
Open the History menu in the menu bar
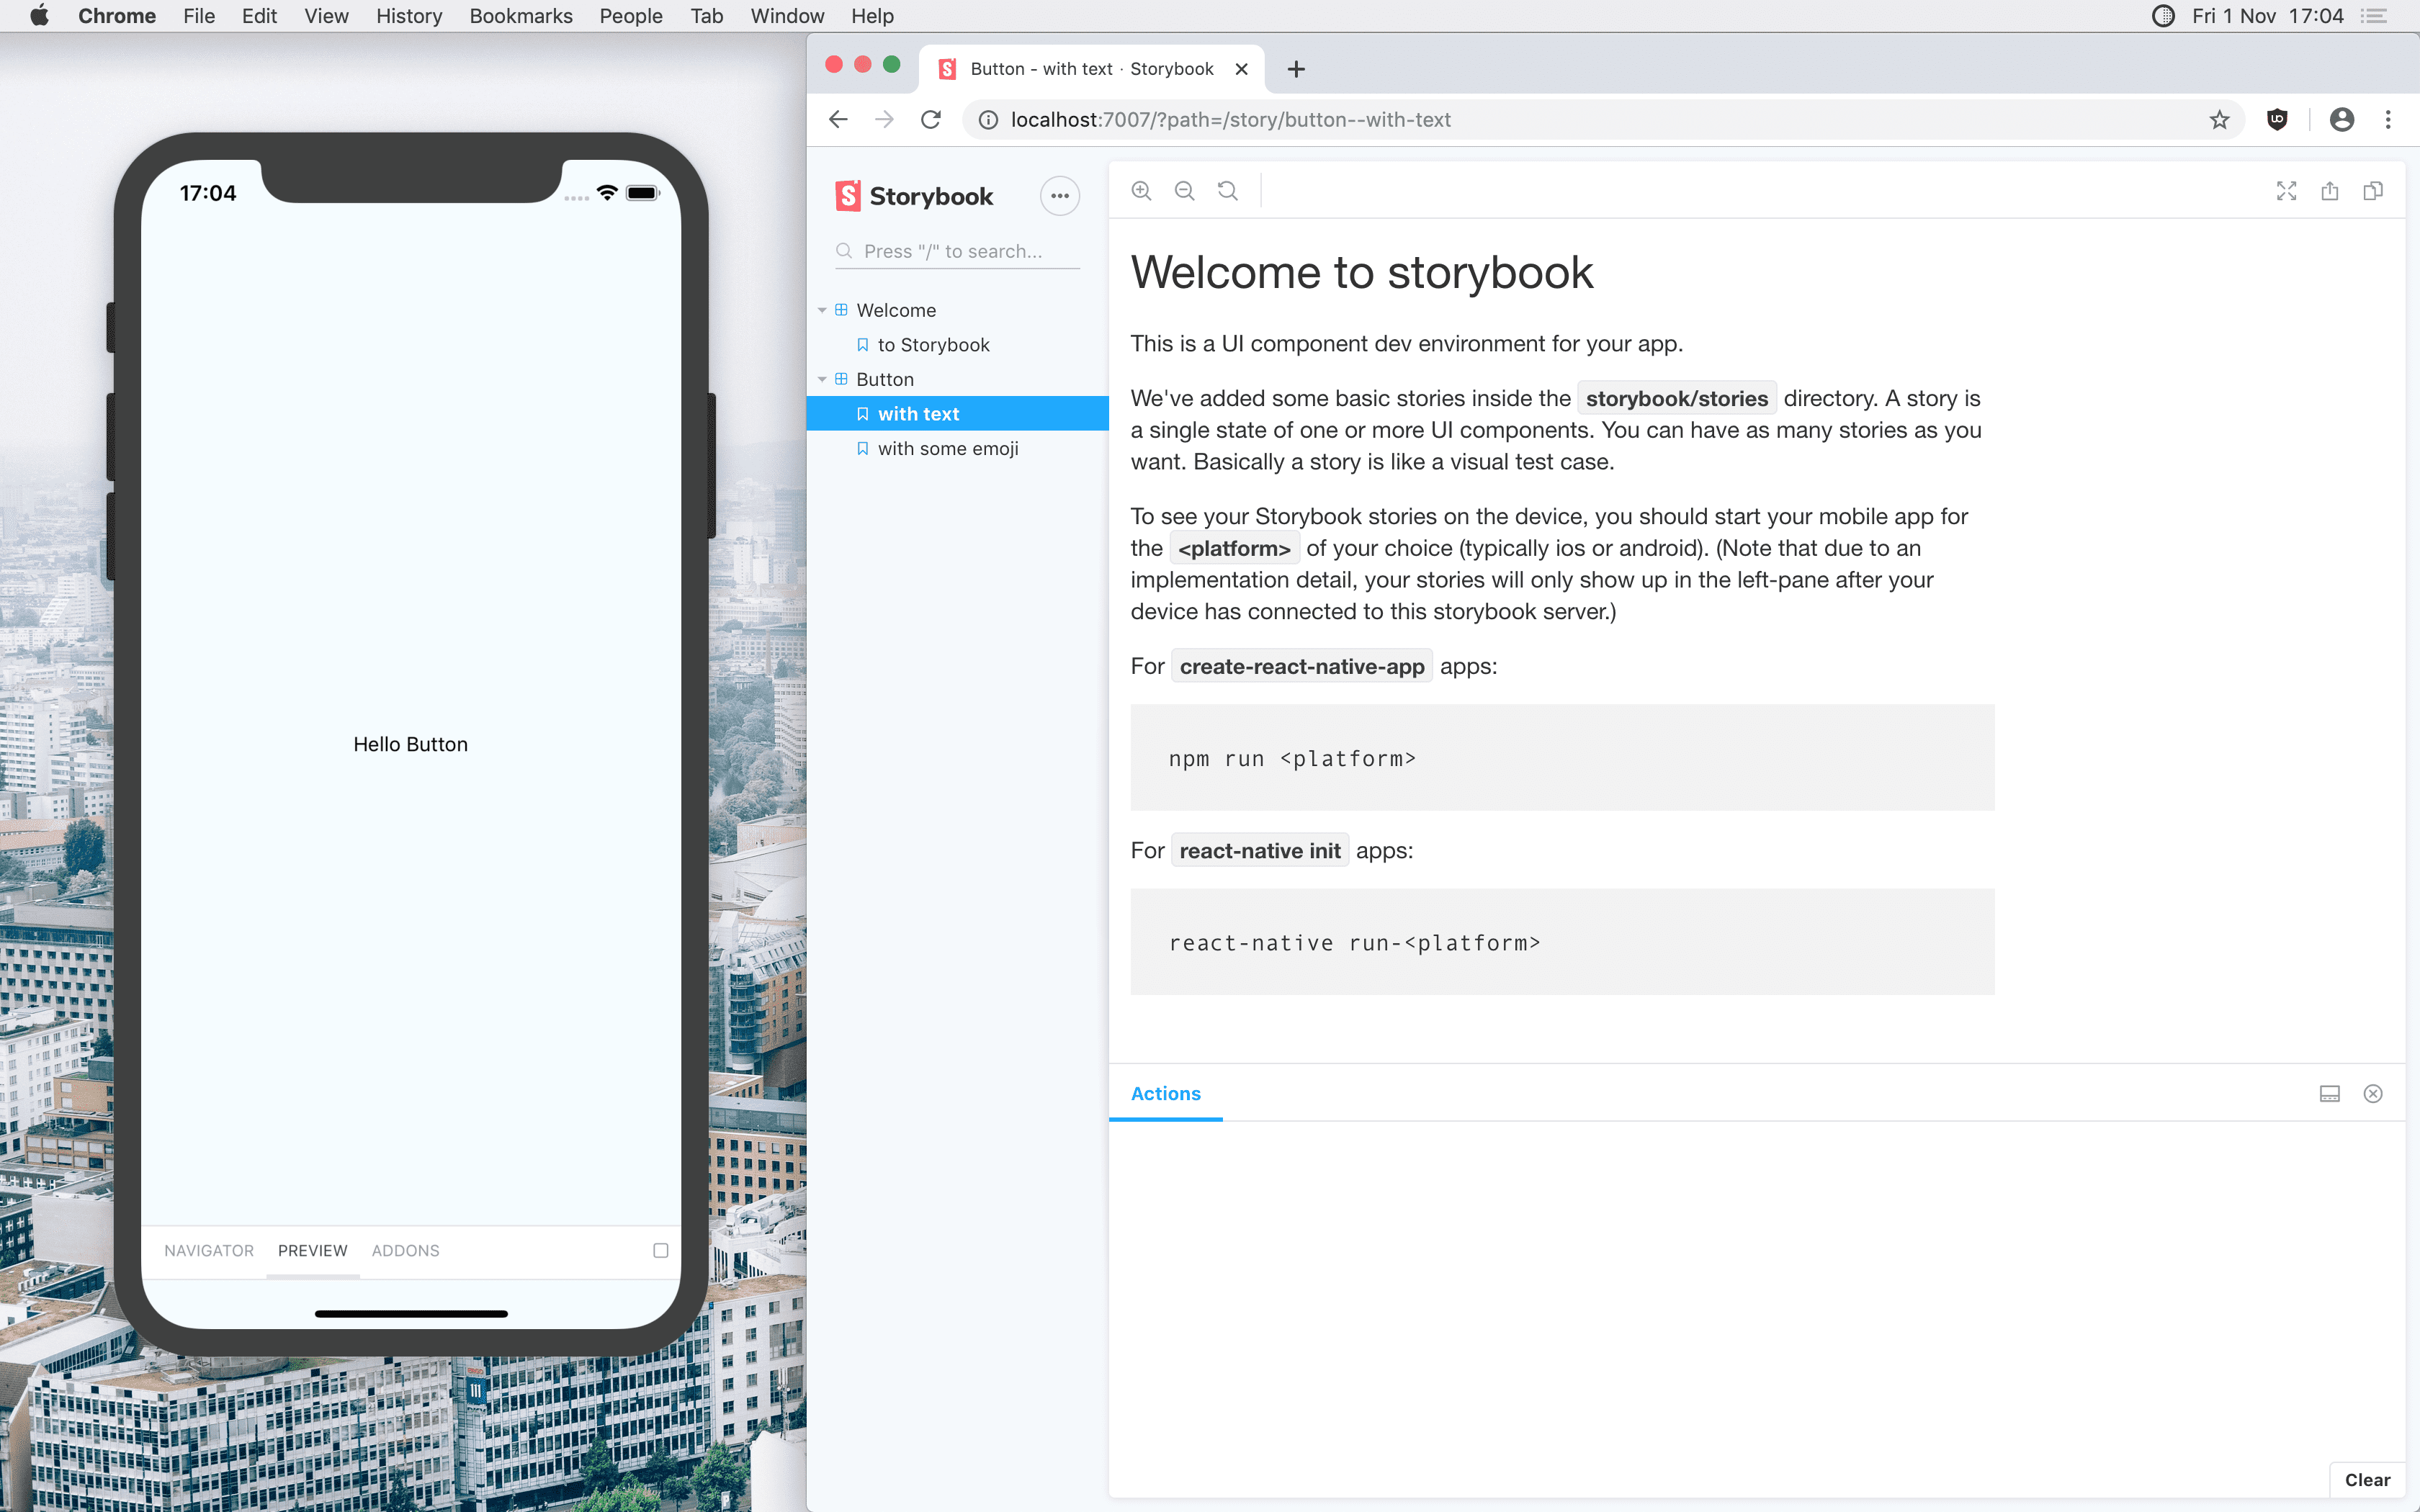pyautogui.click(x=408, y=16)
